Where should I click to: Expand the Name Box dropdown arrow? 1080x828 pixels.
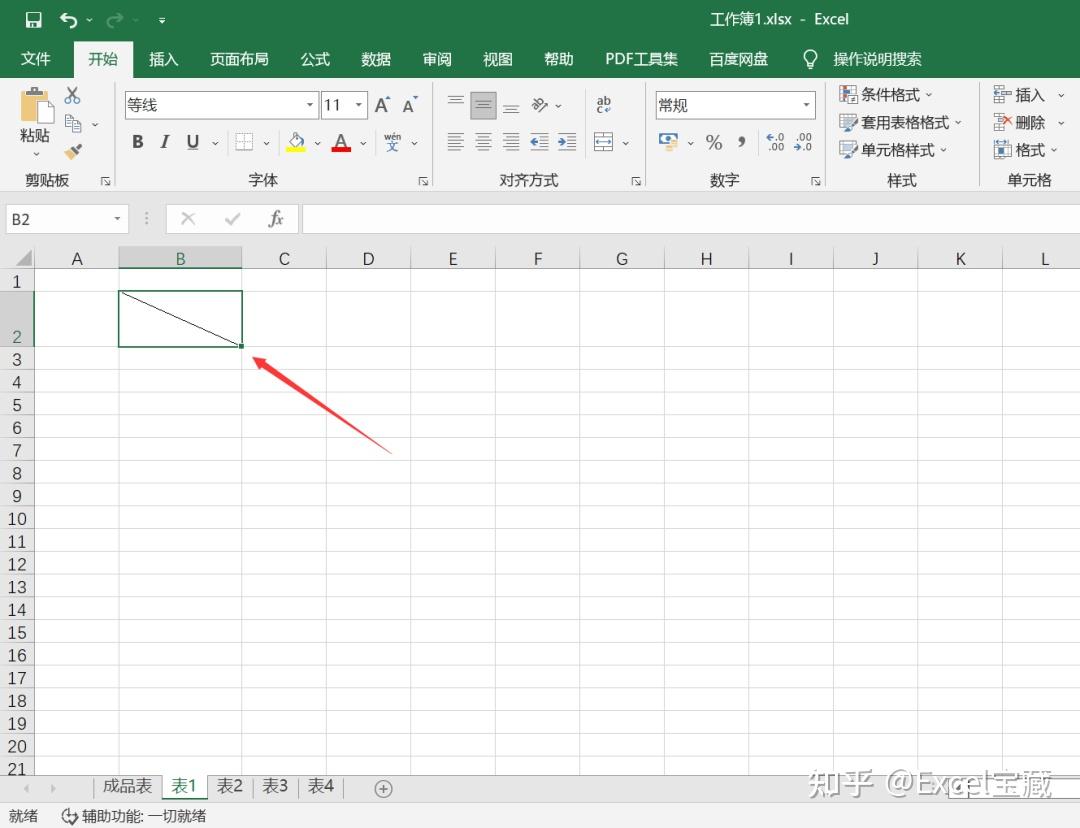click(117, 219)
